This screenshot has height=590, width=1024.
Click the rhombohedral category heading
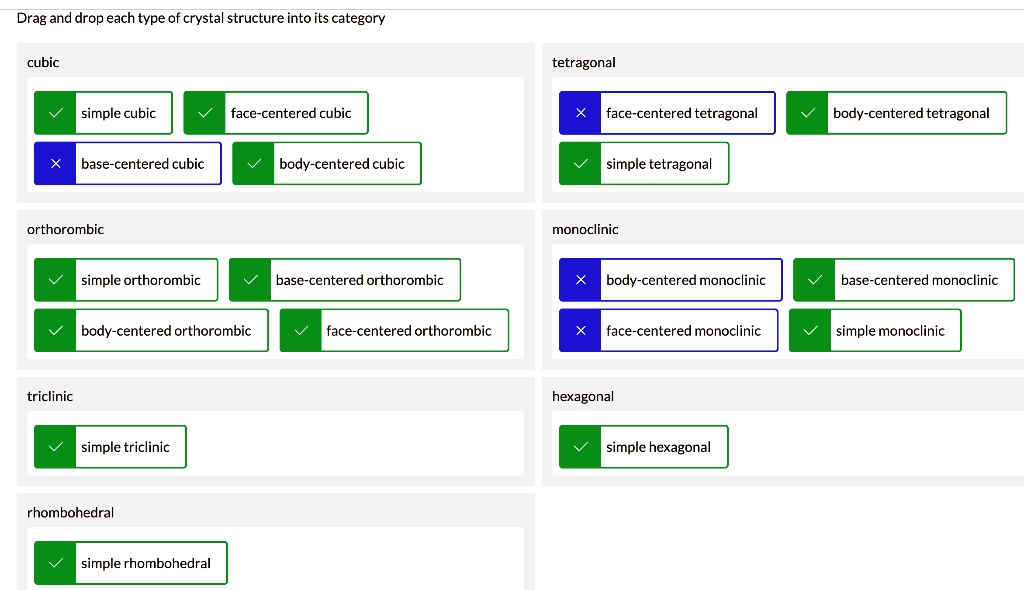tap(71, 512)
